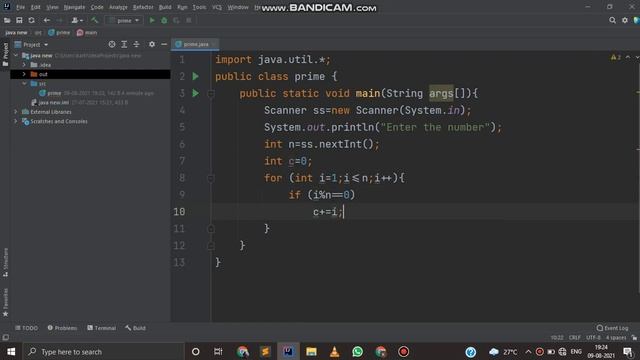
Task: Open the Problems tool window
Action: [62, 328]
